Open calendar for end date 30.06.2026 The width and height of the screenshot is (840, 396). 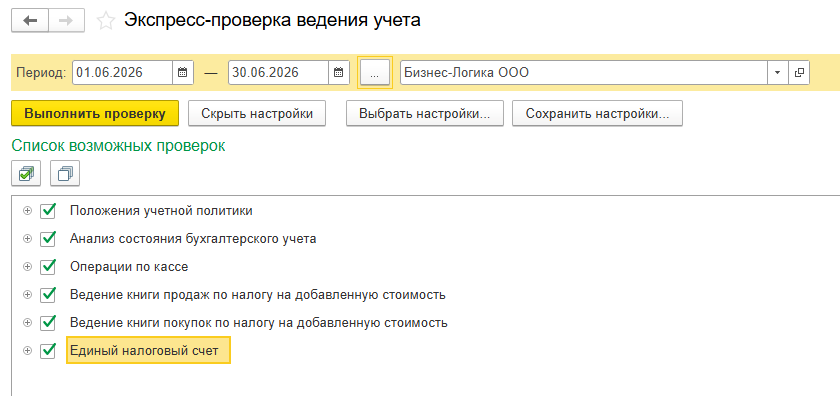339,72
